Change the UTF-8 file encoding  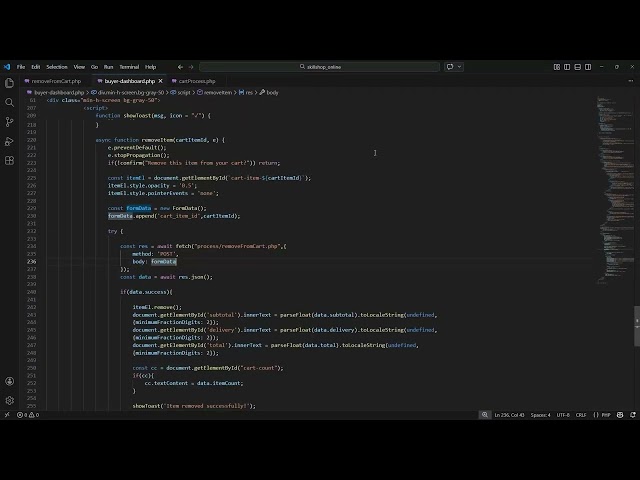(x=563, y=415)
